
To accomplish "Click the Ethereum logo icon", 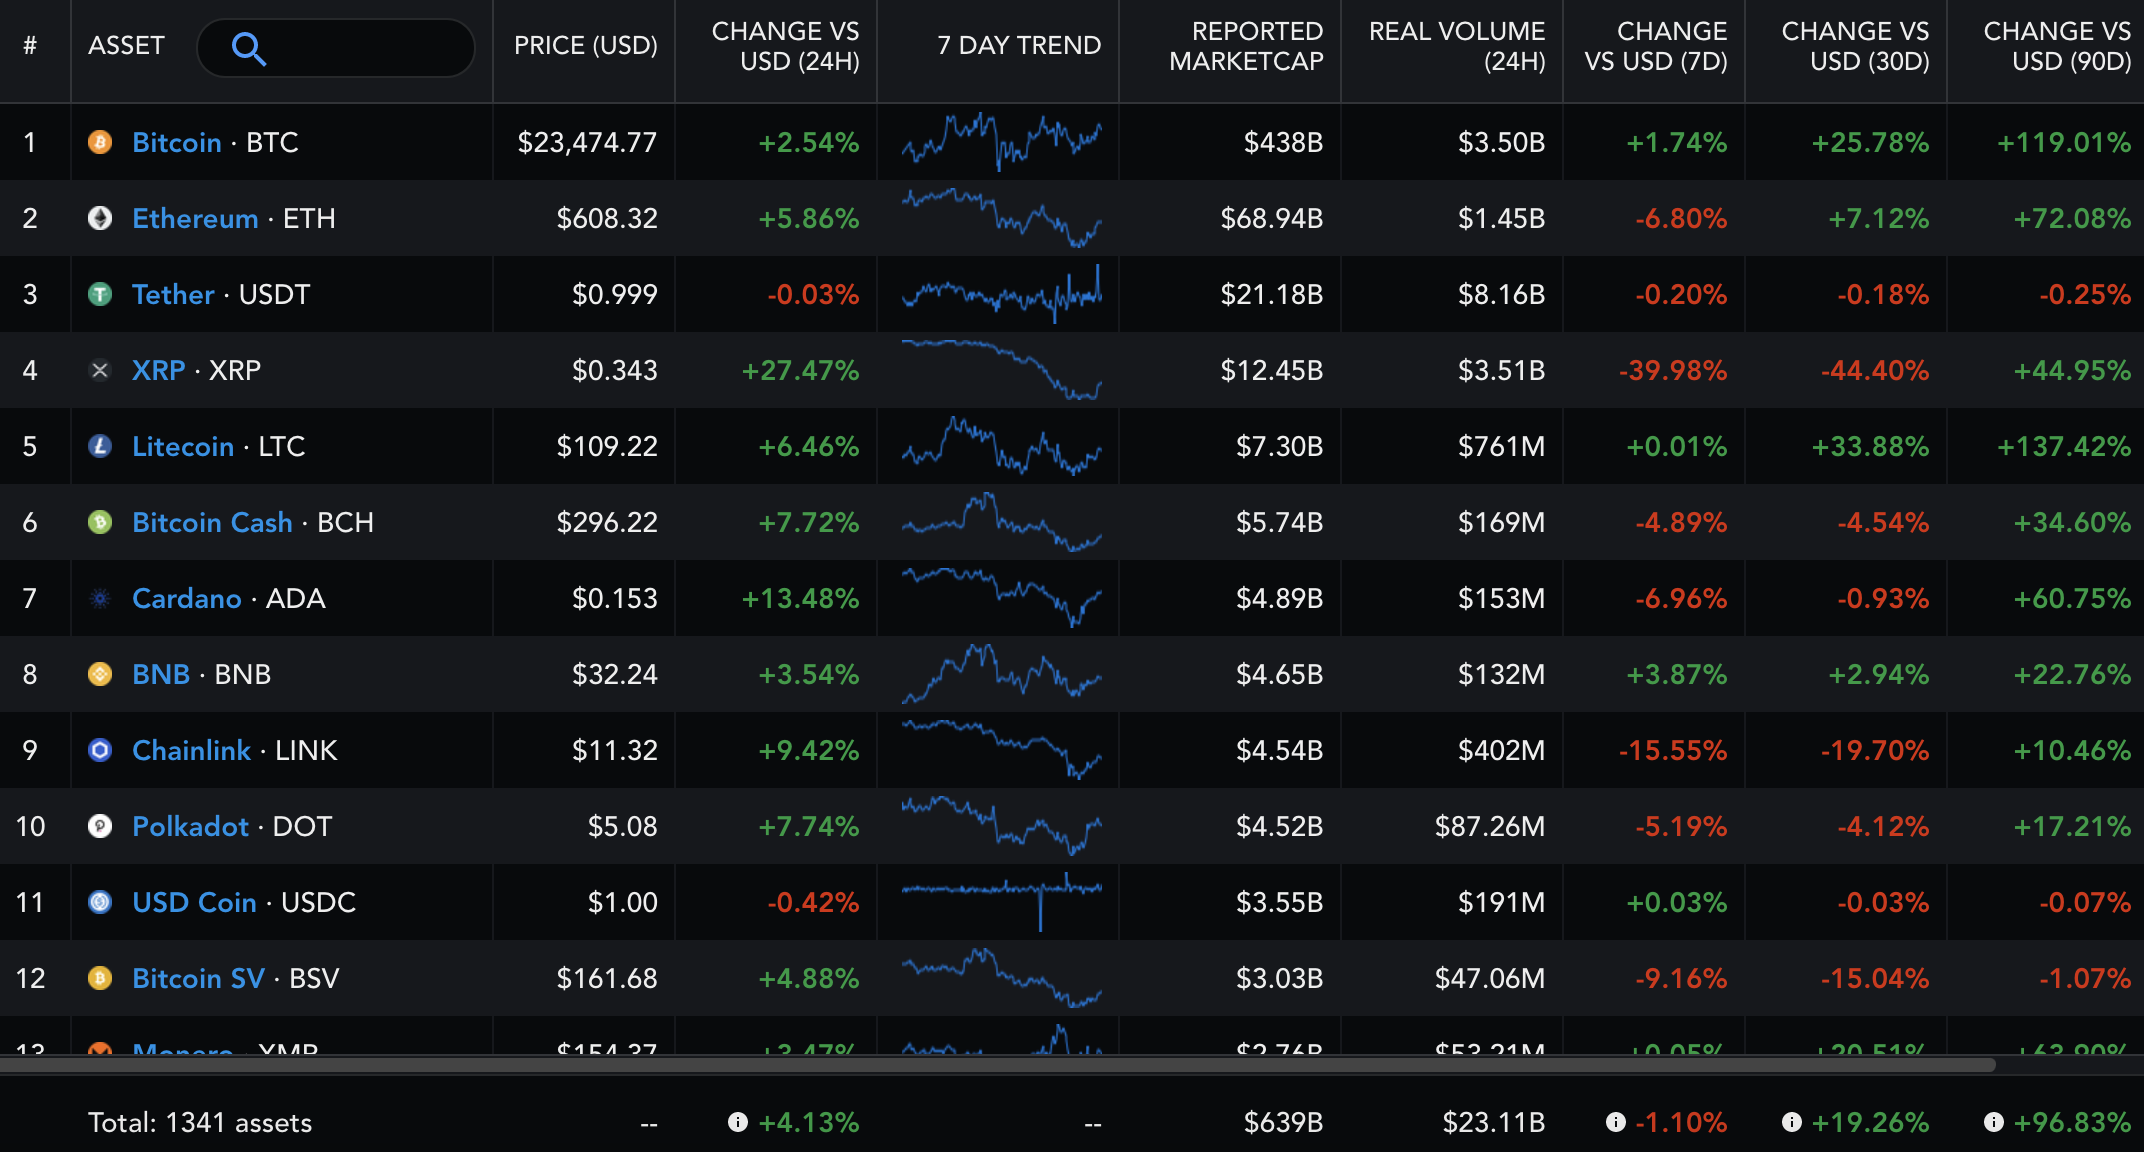I will click(100, 218).
